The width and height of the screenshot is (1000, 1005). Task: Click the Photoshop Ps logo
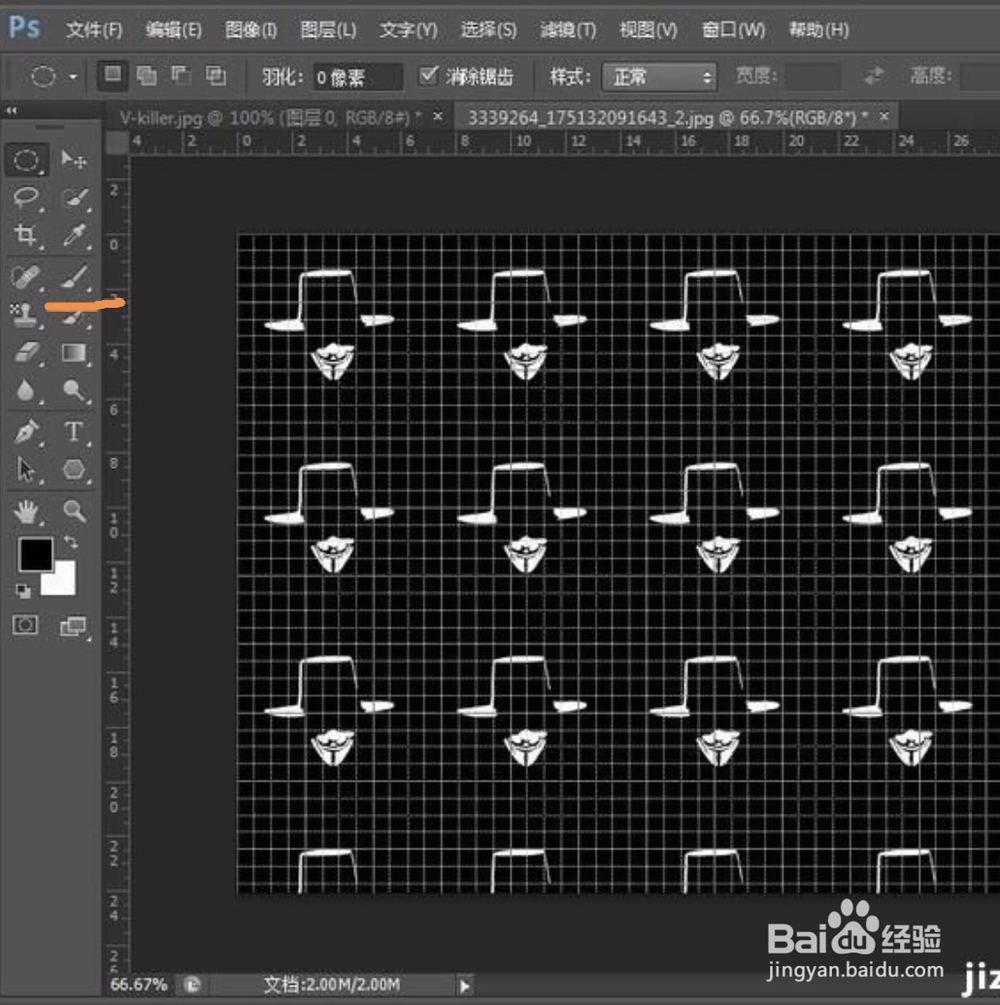[25, 28]
